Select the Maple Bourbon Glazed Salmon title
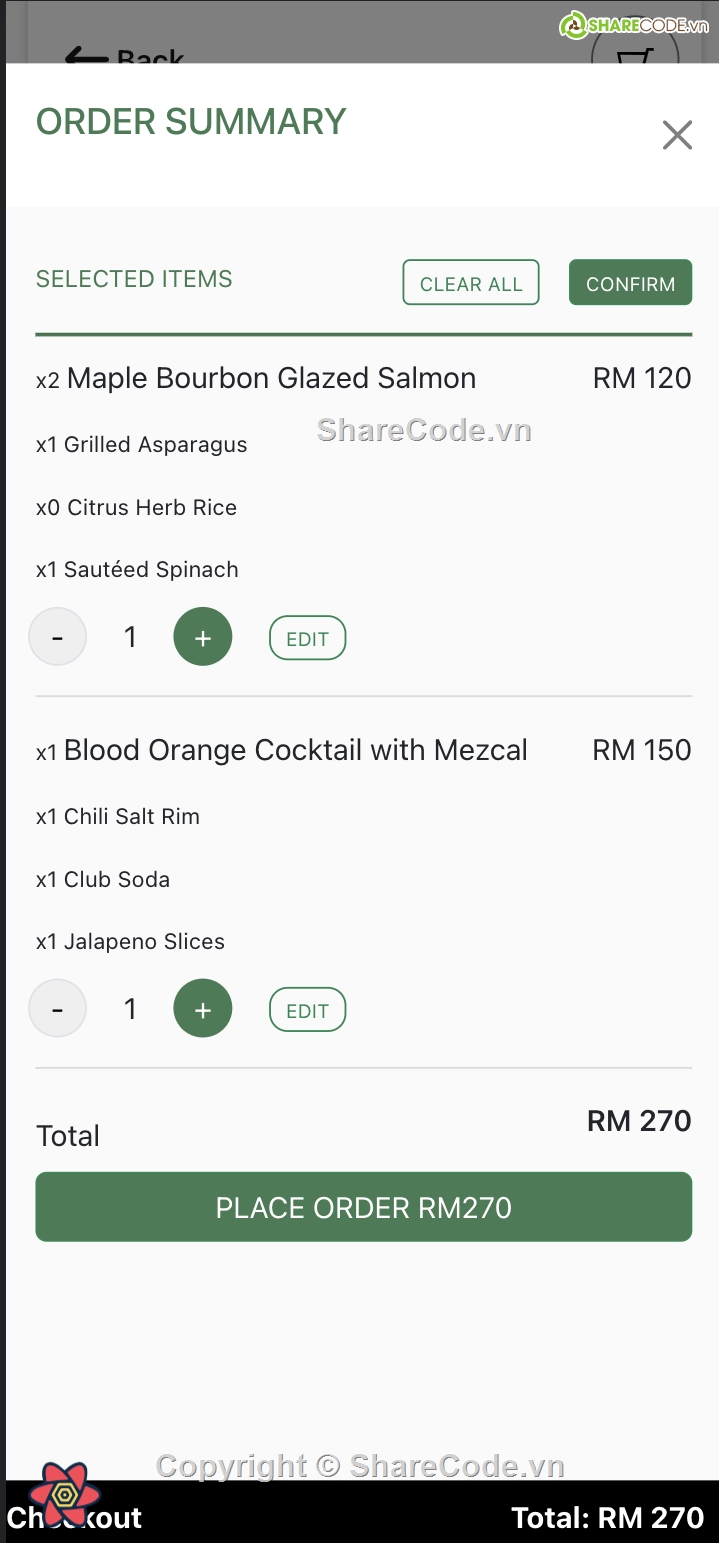Image resolution: width=719 pixels, height=1543 pixels. tap(271, 378)
